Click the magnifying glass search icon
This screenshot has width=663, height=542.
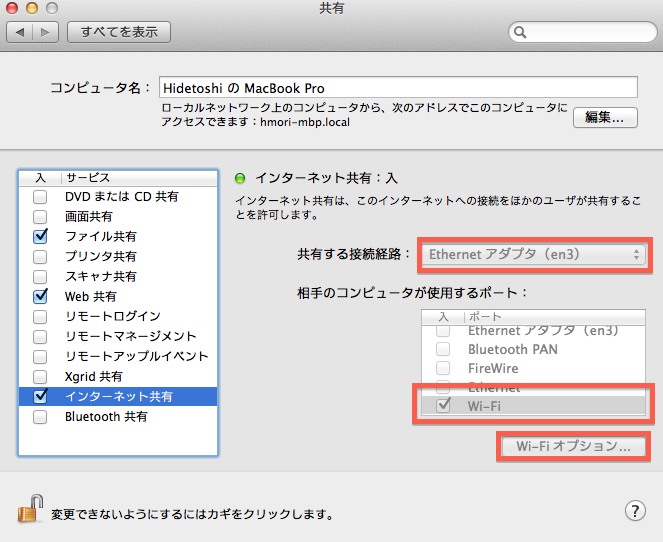(x=520, y=32)
